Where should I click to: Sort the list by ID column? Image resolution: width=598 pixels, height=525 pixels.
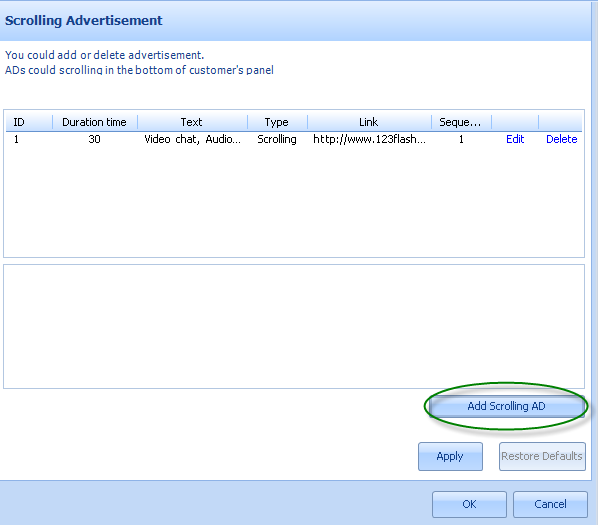(x=29, y=122)
